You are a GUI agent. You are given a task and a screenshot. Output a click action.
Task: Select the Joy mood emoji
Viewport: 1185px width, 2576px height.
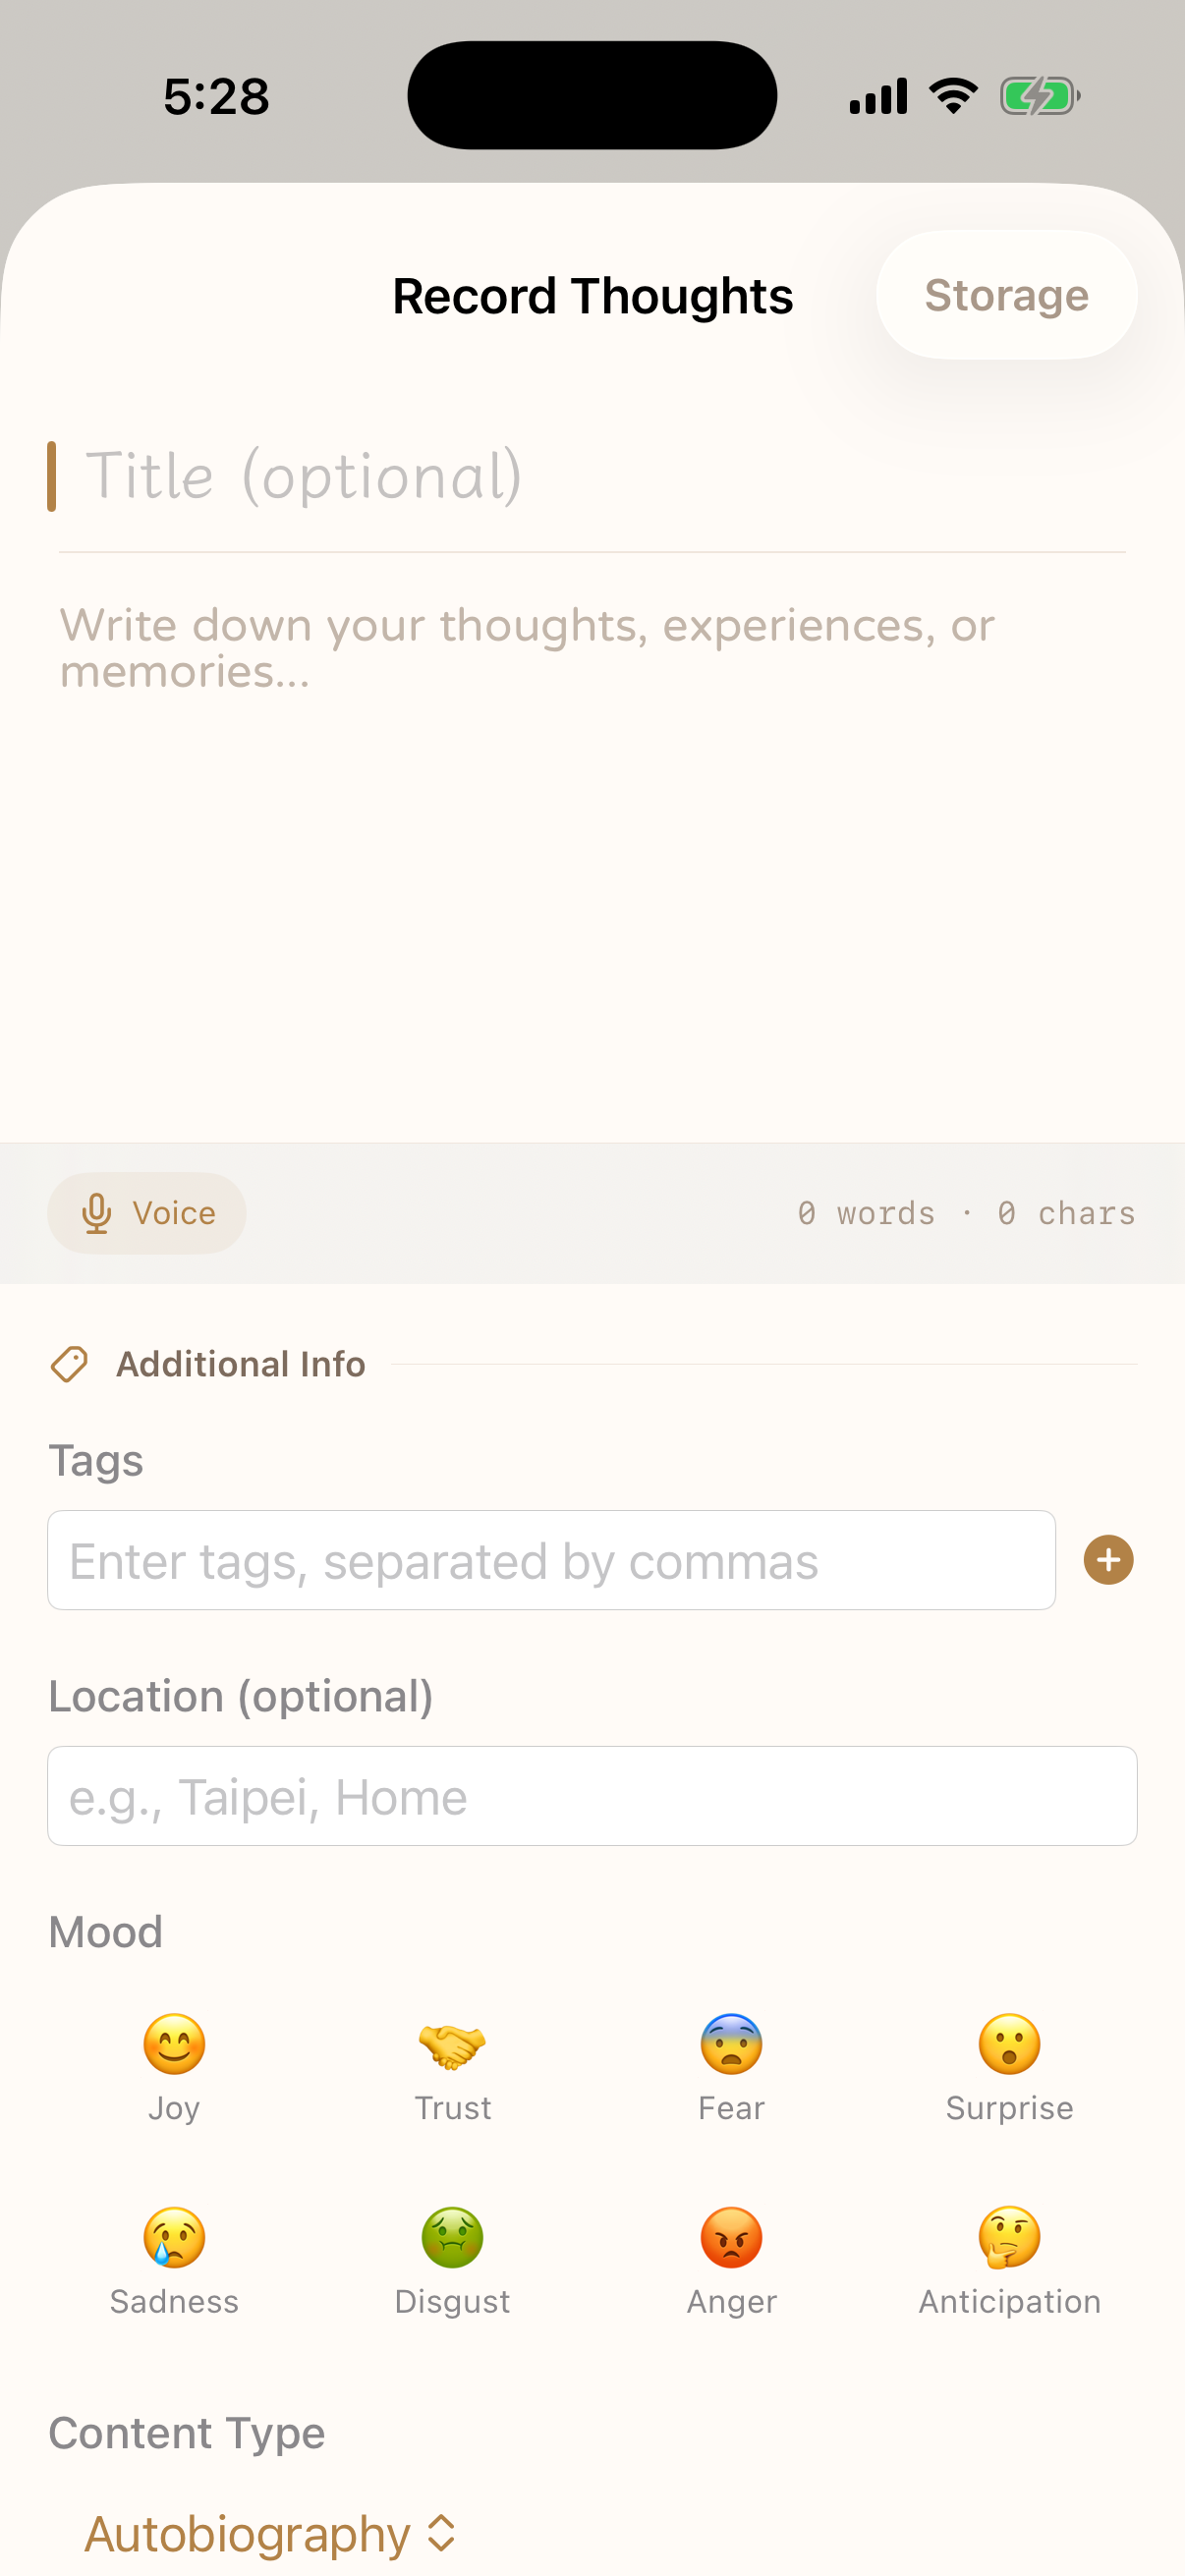click(x=174, y=2045)
